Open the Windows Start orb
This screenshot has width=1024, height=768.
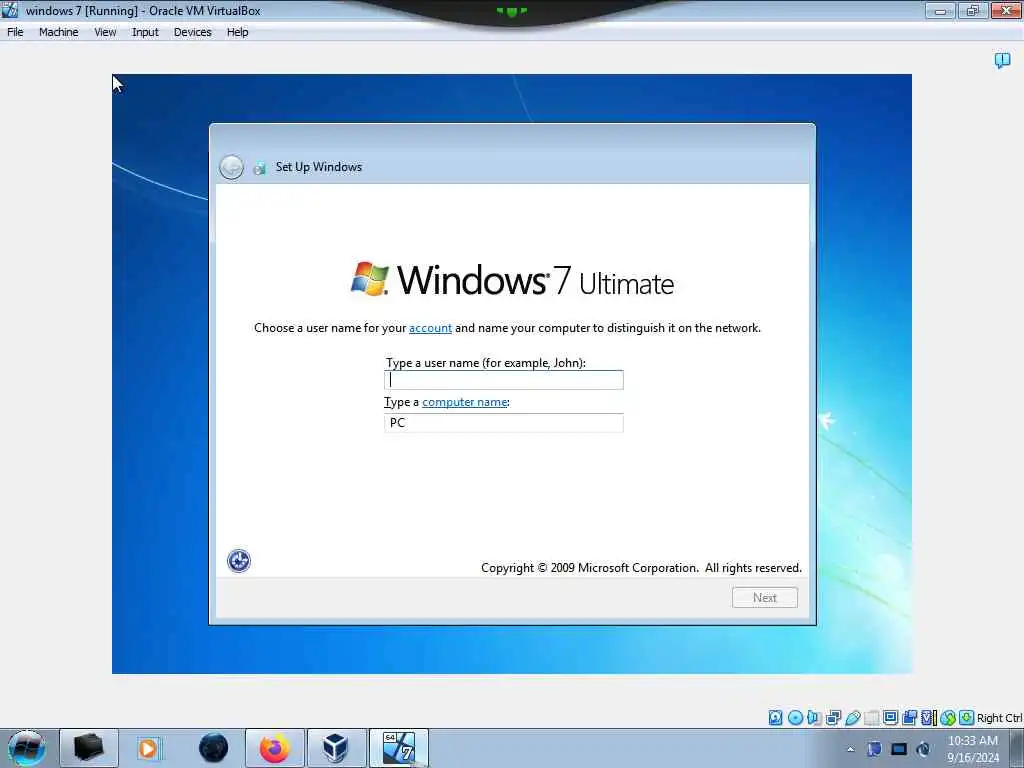pyautogui.click(x=27, y=748)
